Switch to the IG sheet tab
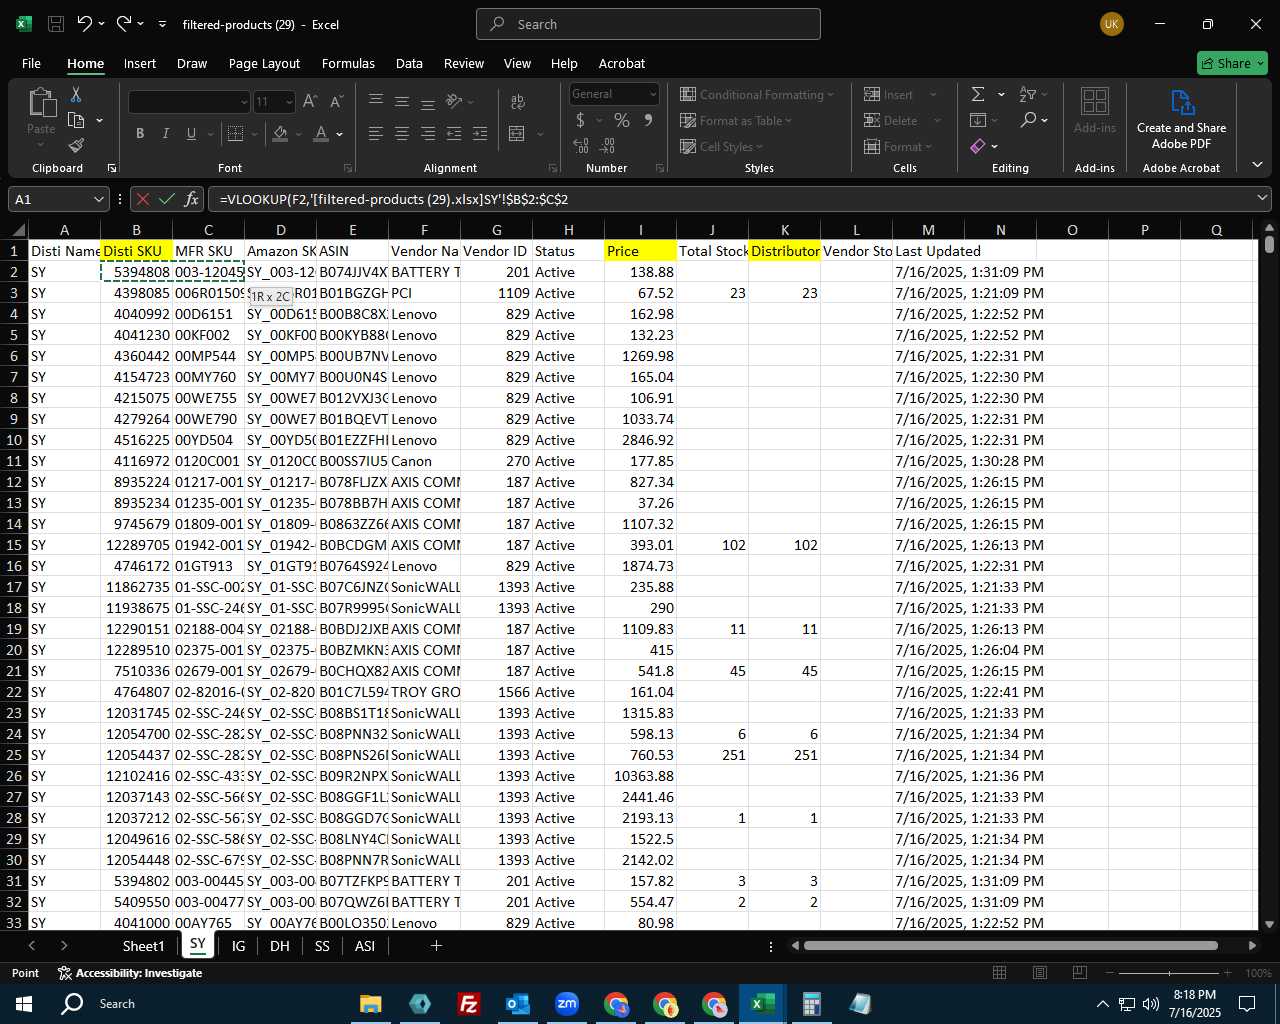 click(x=238, y=945)
